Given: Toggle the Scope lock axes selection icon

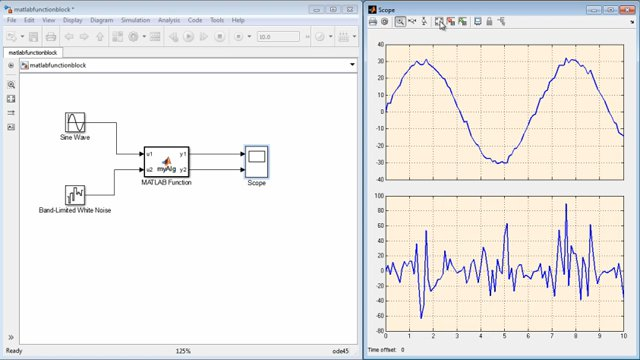Looking at the screenshot, I should point(489,22).
